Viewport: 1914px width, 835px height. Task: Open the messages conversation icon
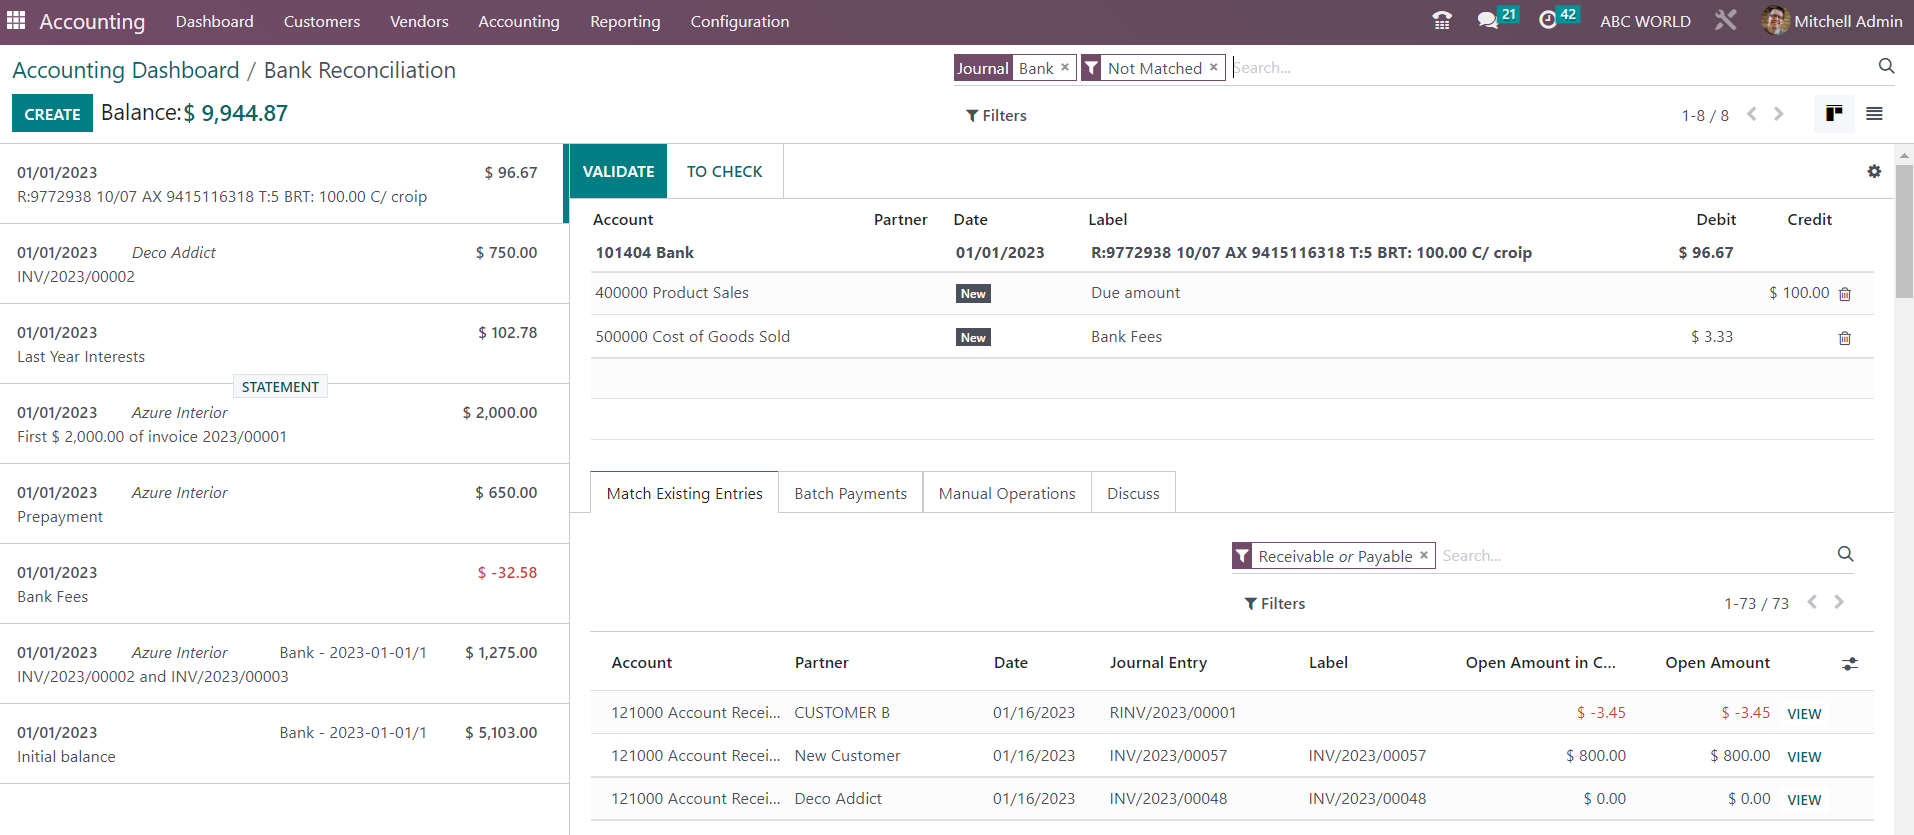pos(1487,21)
